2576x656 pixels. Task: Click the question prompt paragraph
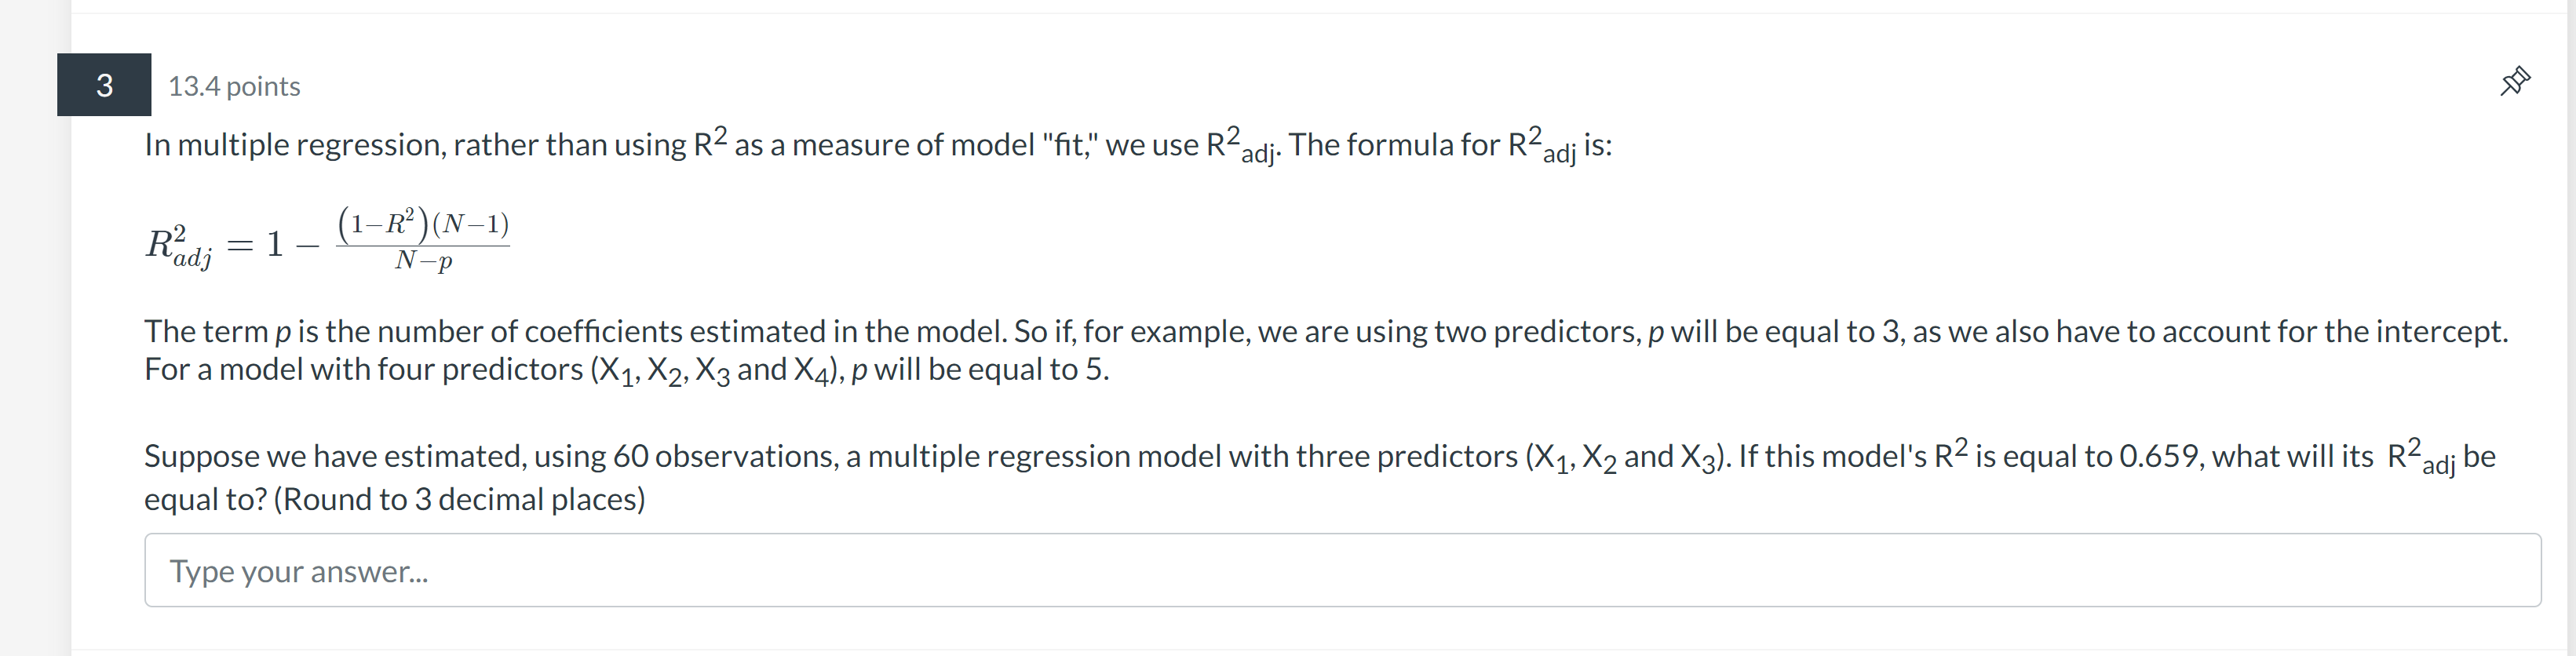click(875, 144)
